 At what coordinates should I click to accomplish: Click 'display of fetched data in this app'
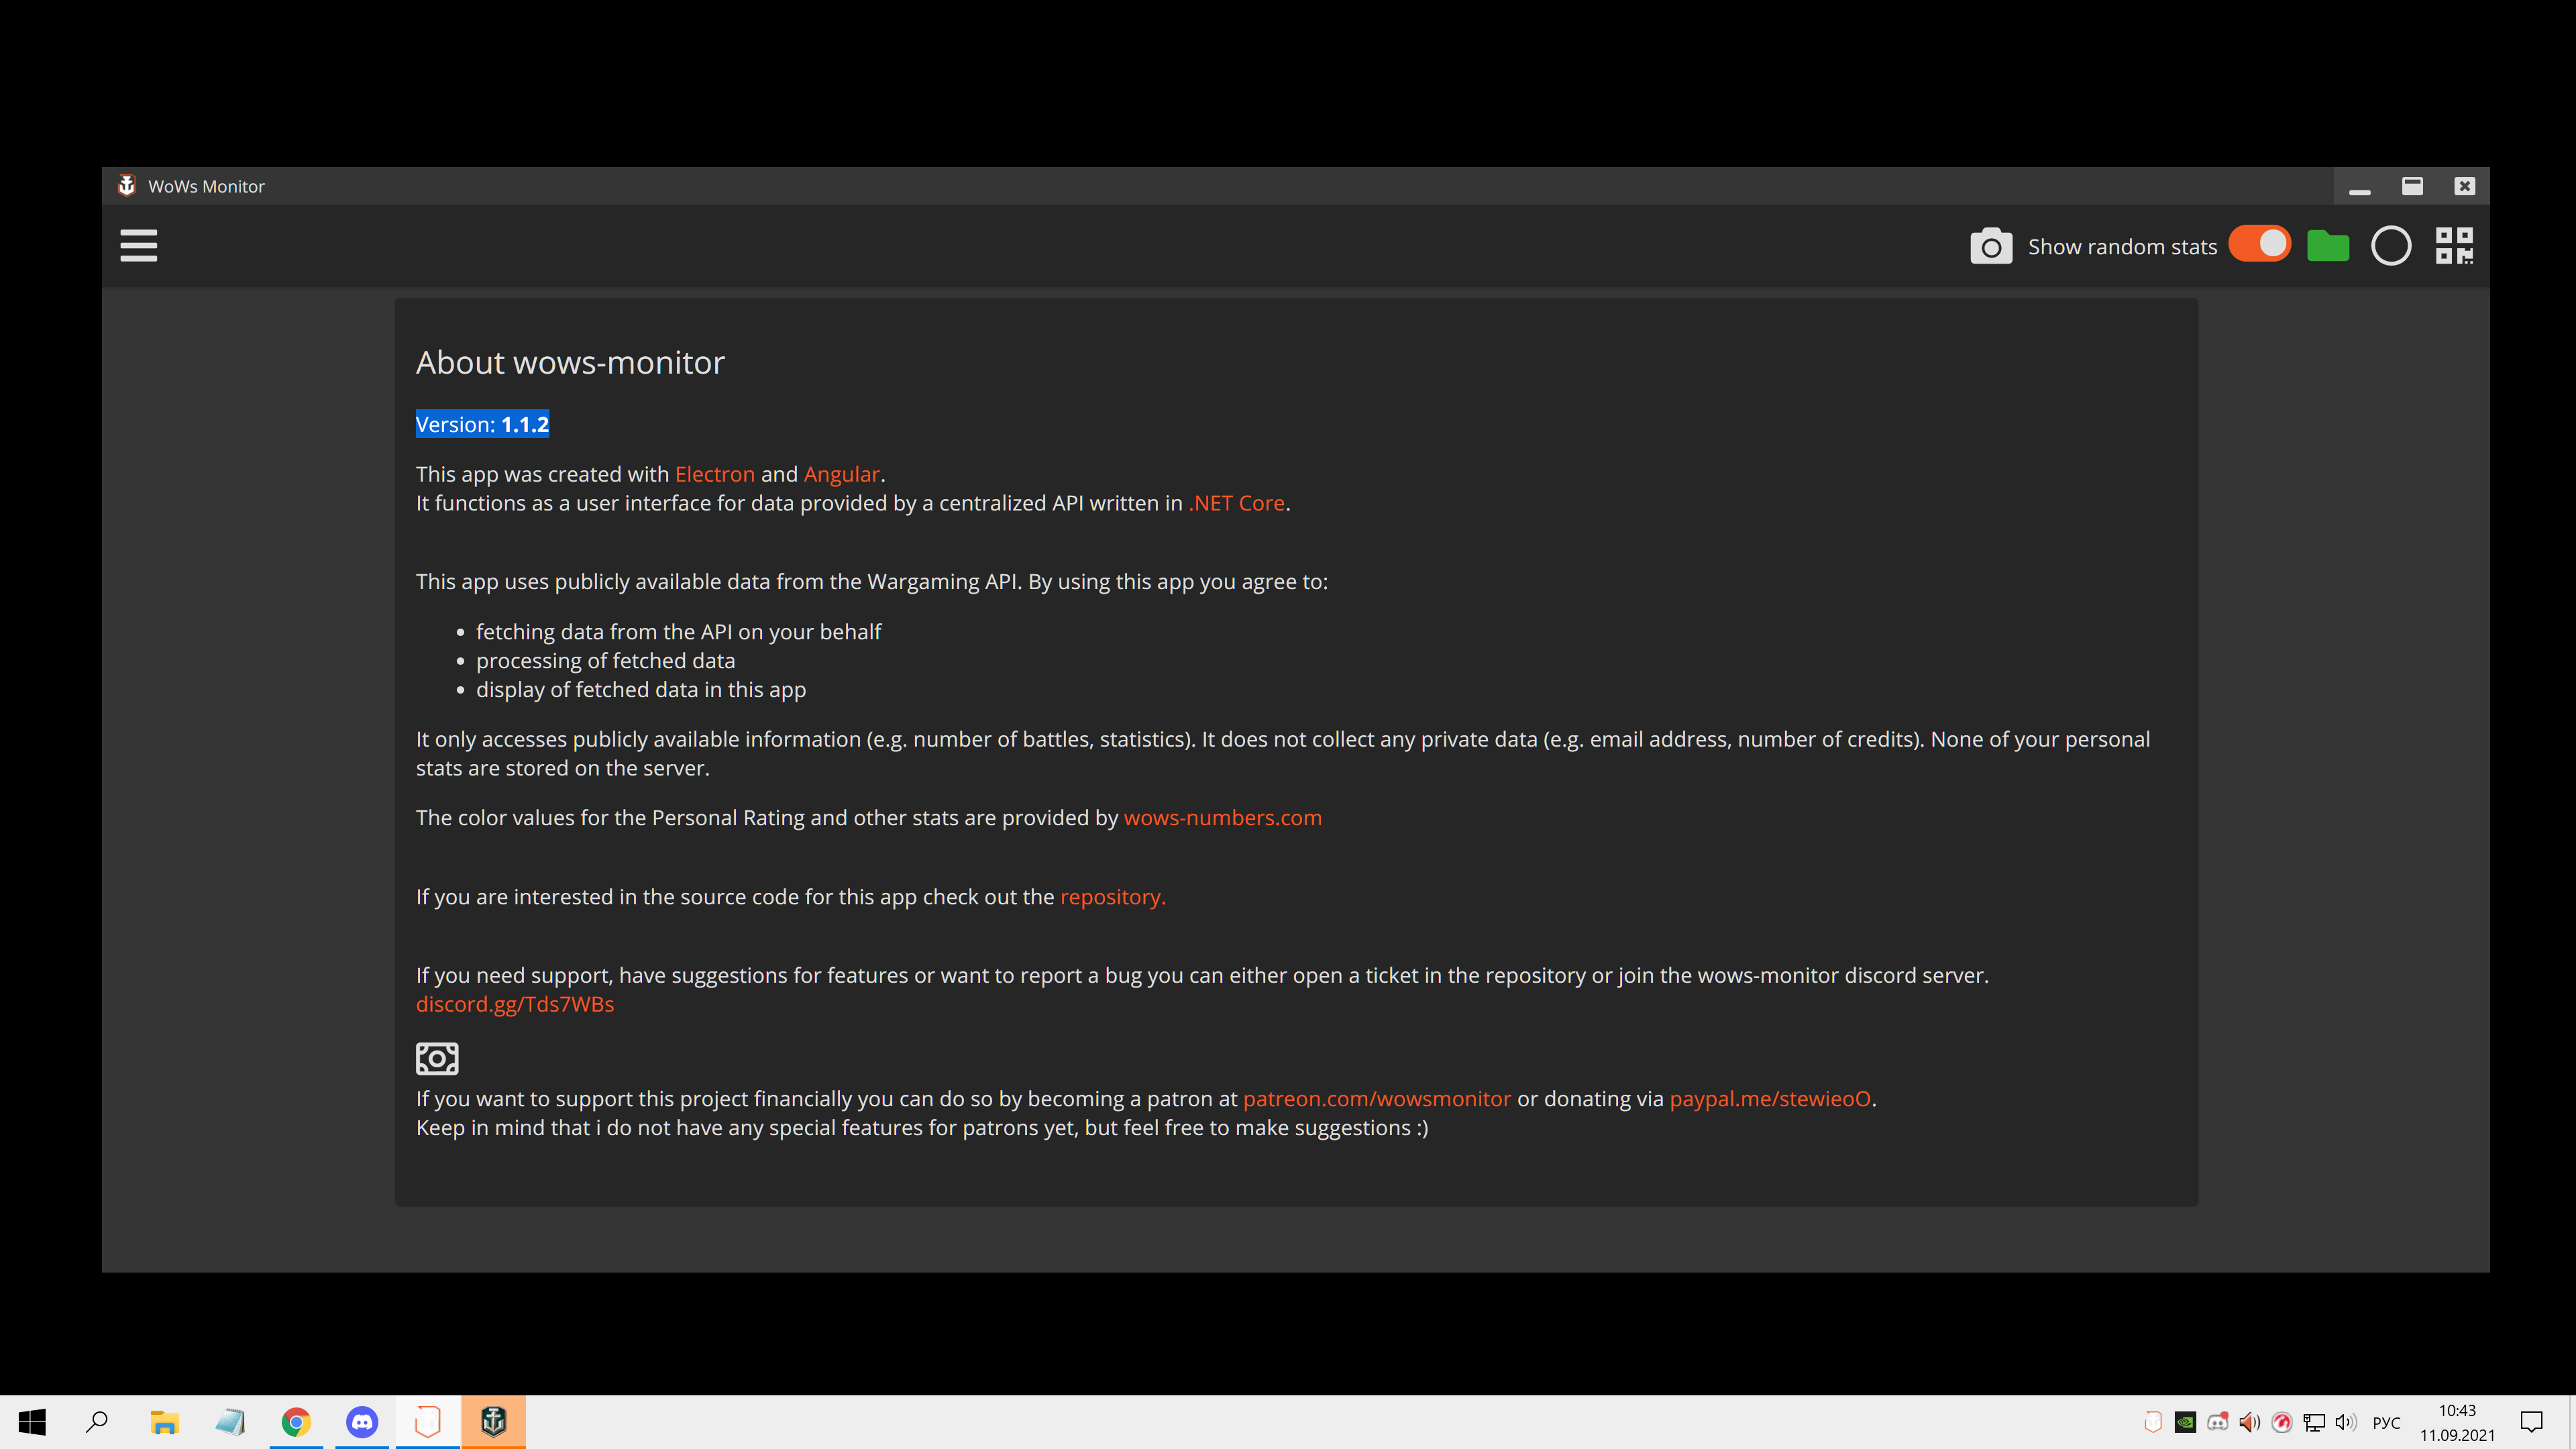pos(640,690)
